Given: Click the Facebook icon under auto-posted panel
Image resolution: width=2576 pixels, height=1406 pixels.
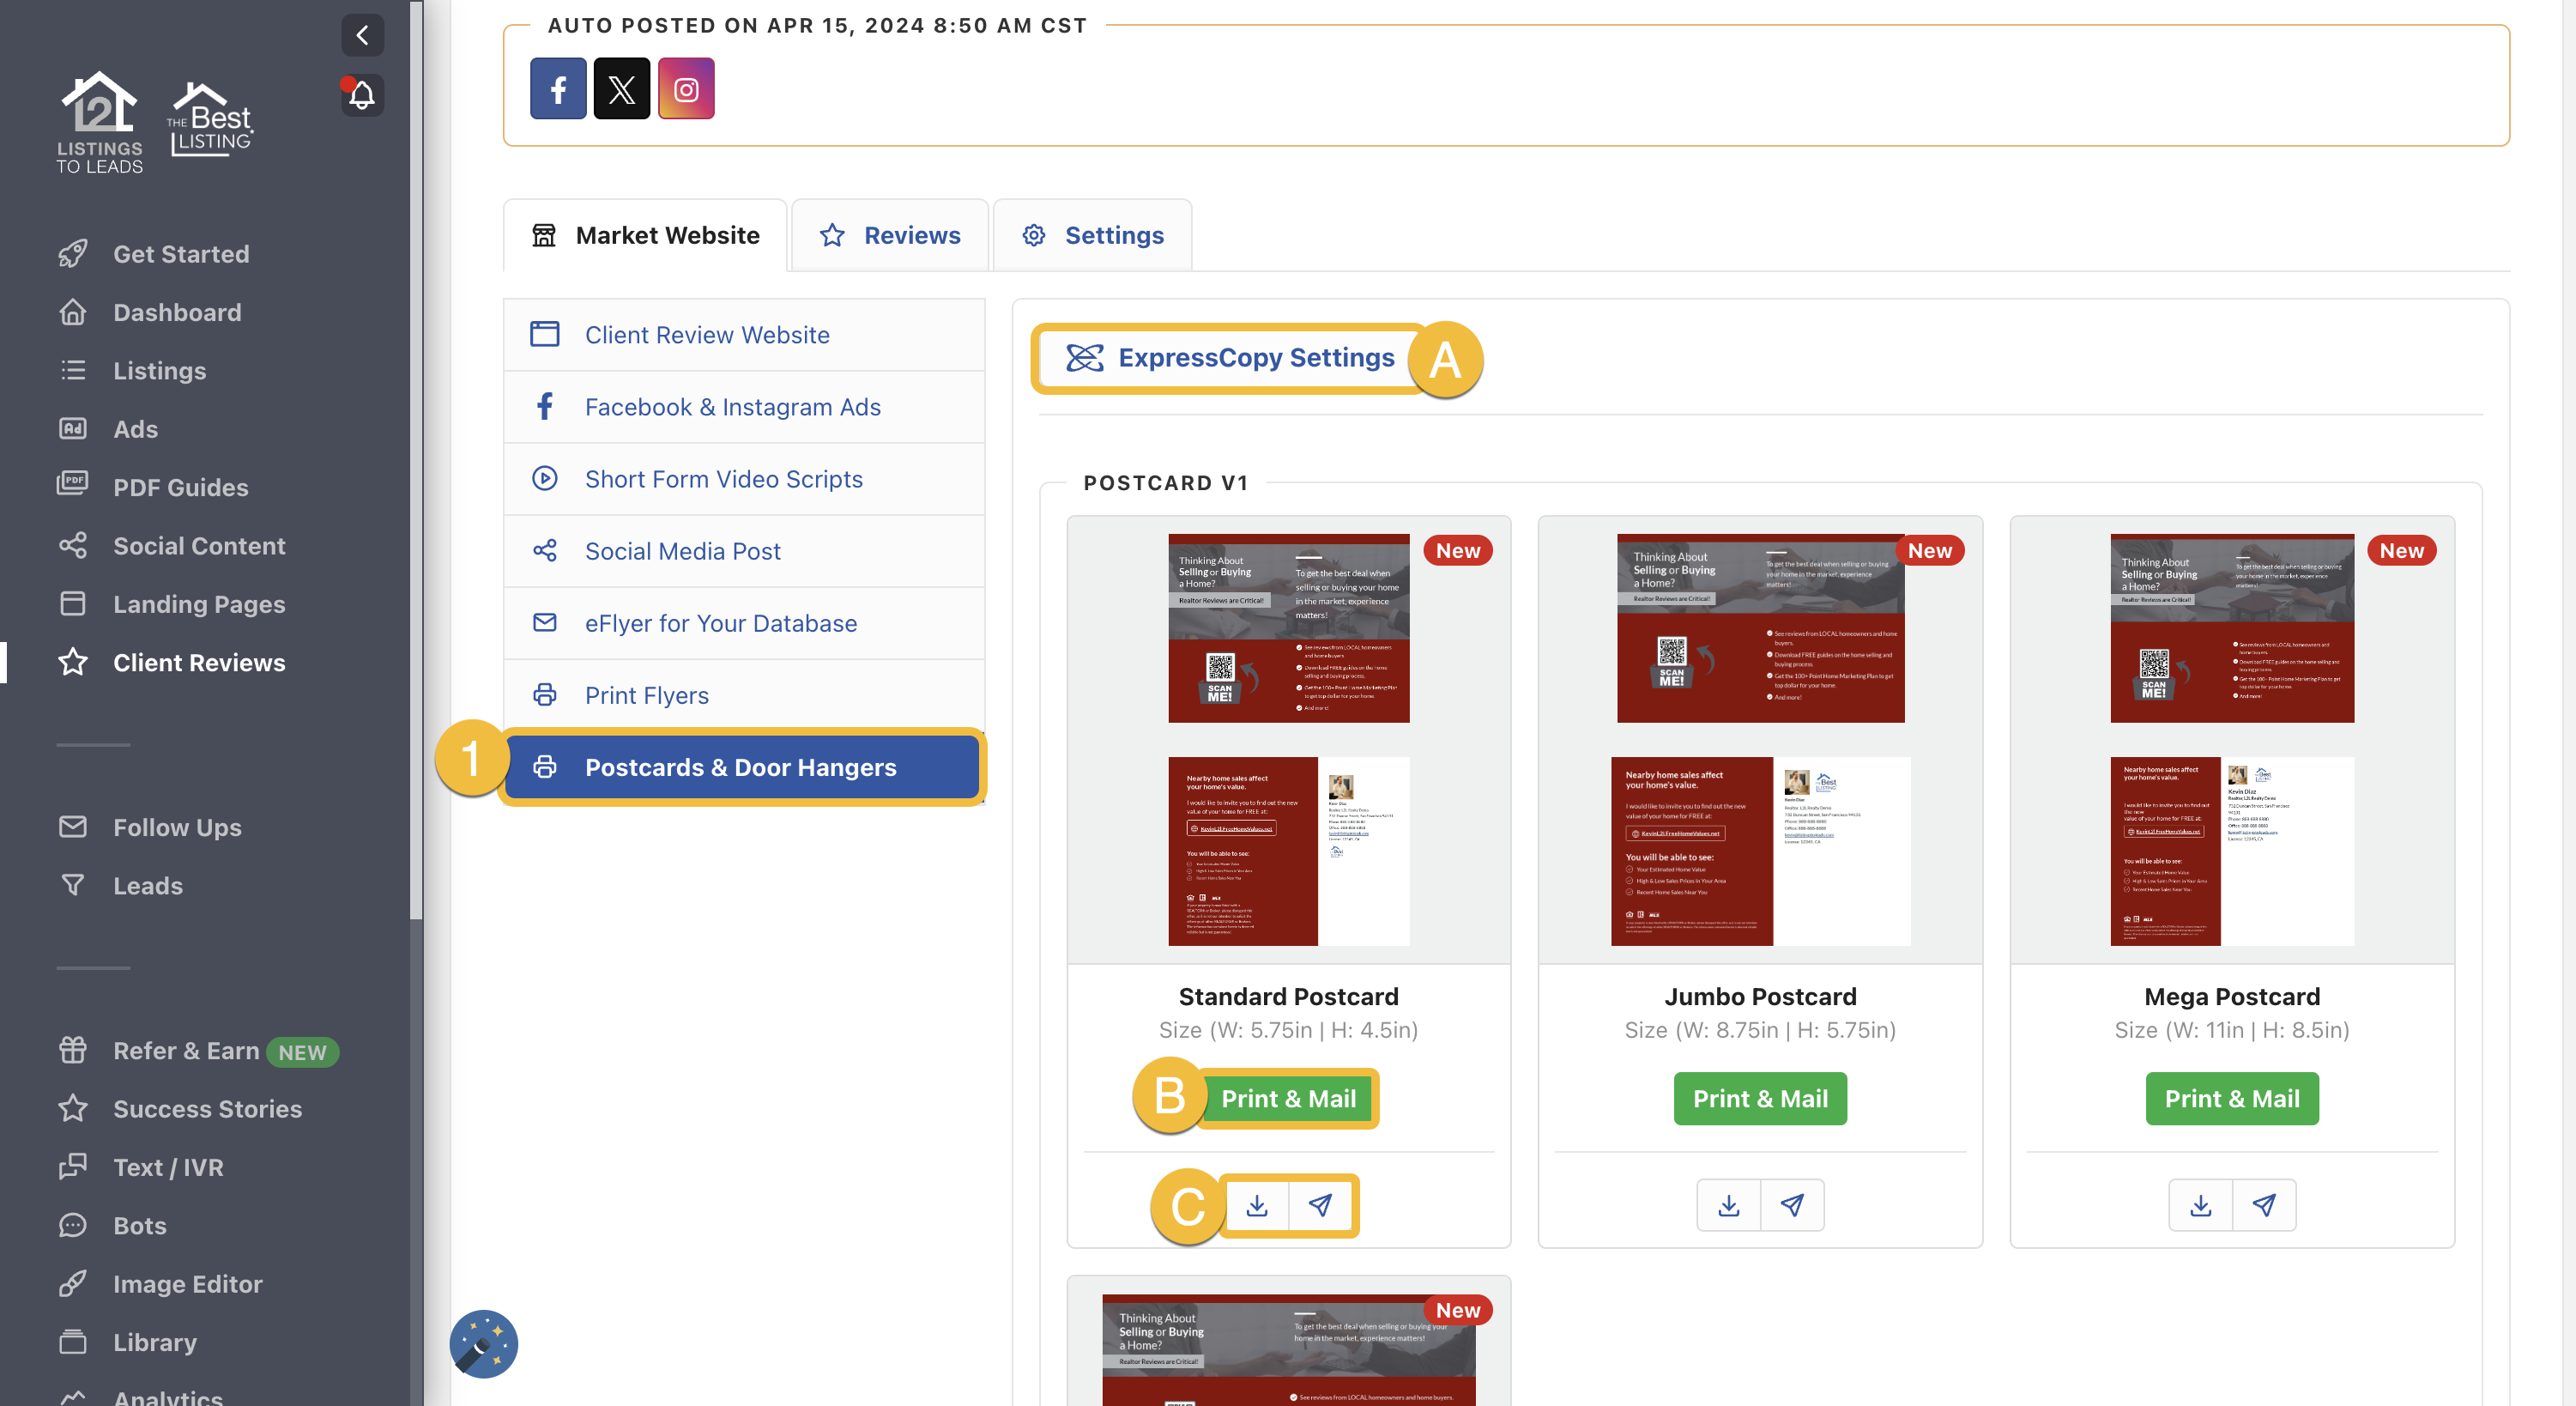Looking at the screenshot, I should click(x=558, y=88).
